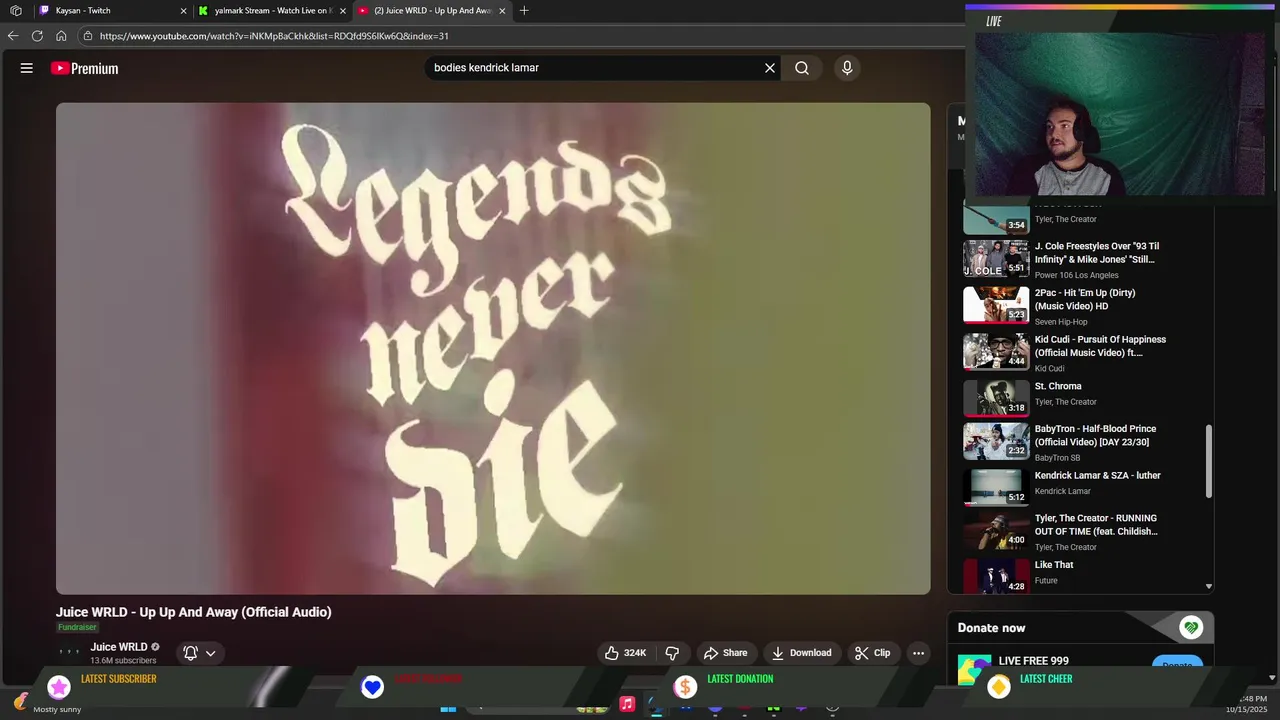Close the Juice WRLD YouTube tab

pos(502,11)
